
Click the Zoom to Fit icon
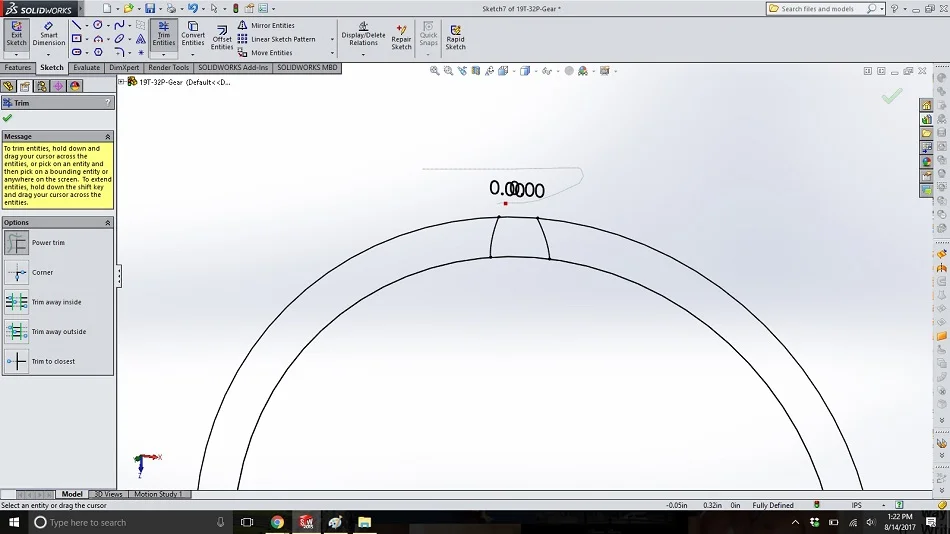point(434,71)
